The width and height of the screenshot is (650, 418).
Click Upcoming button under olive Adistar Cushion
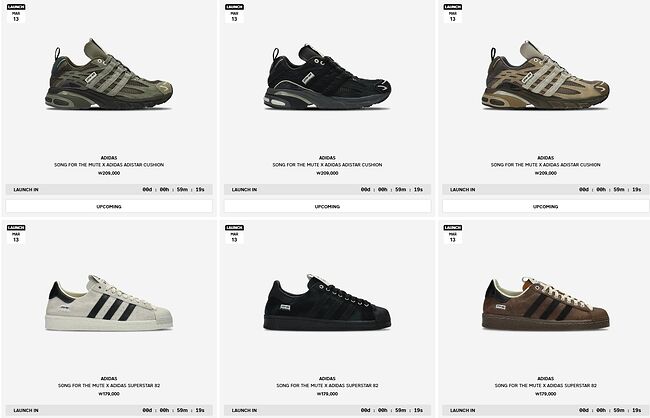(x=109, y=206)
